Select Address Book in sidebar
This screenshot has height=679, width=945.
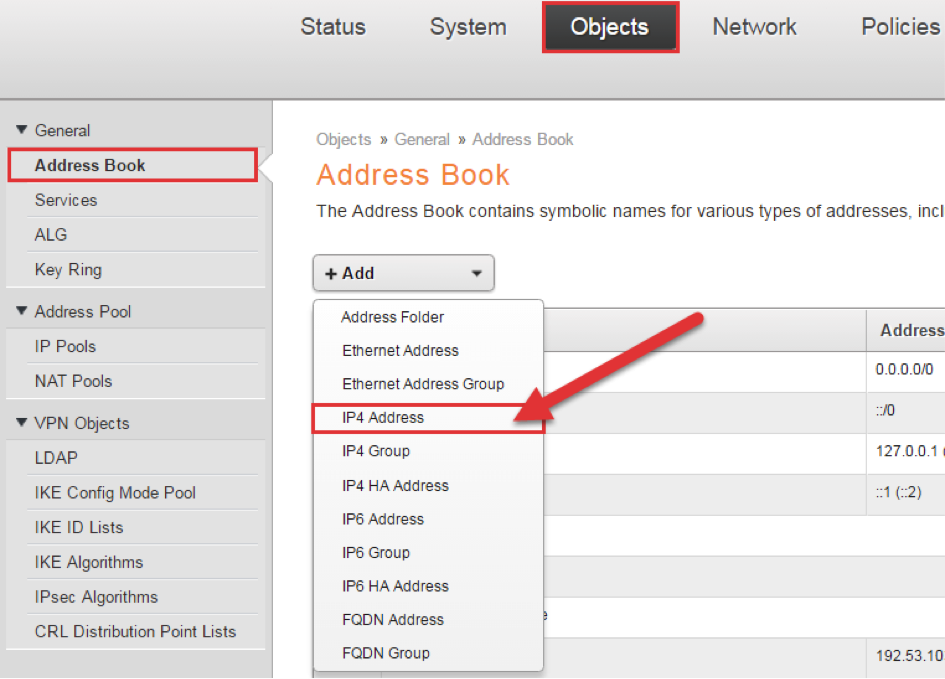[133, 165]
